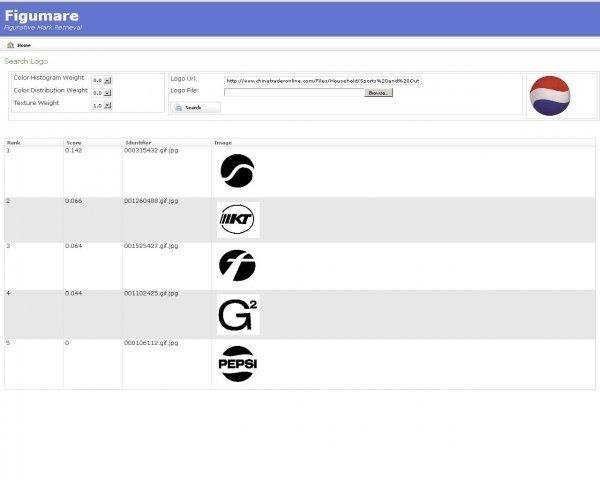Click the Figumare title
The image size is (600, 480).
[x=42, y=16]
